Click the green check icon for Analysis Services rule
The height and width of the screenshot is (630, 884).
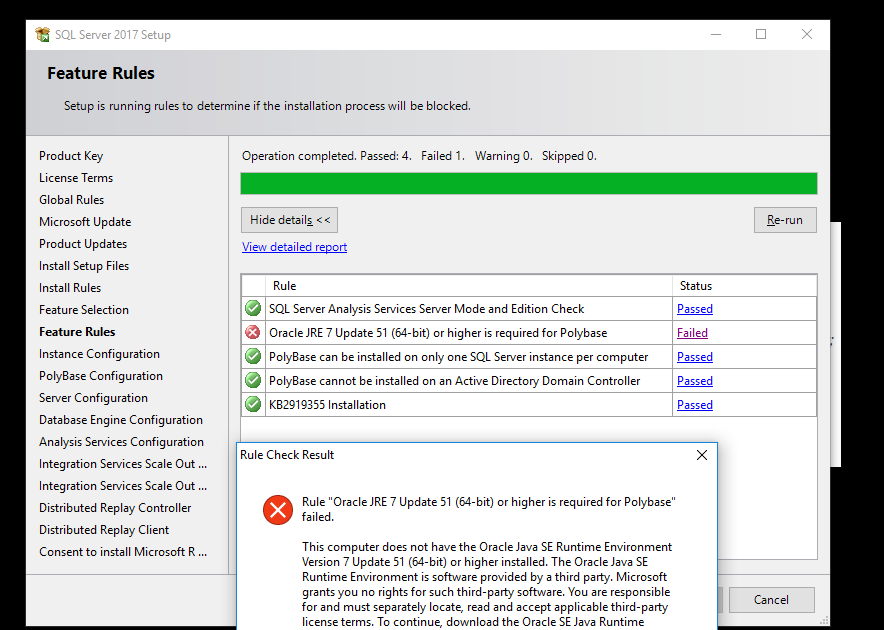point(253,309)
